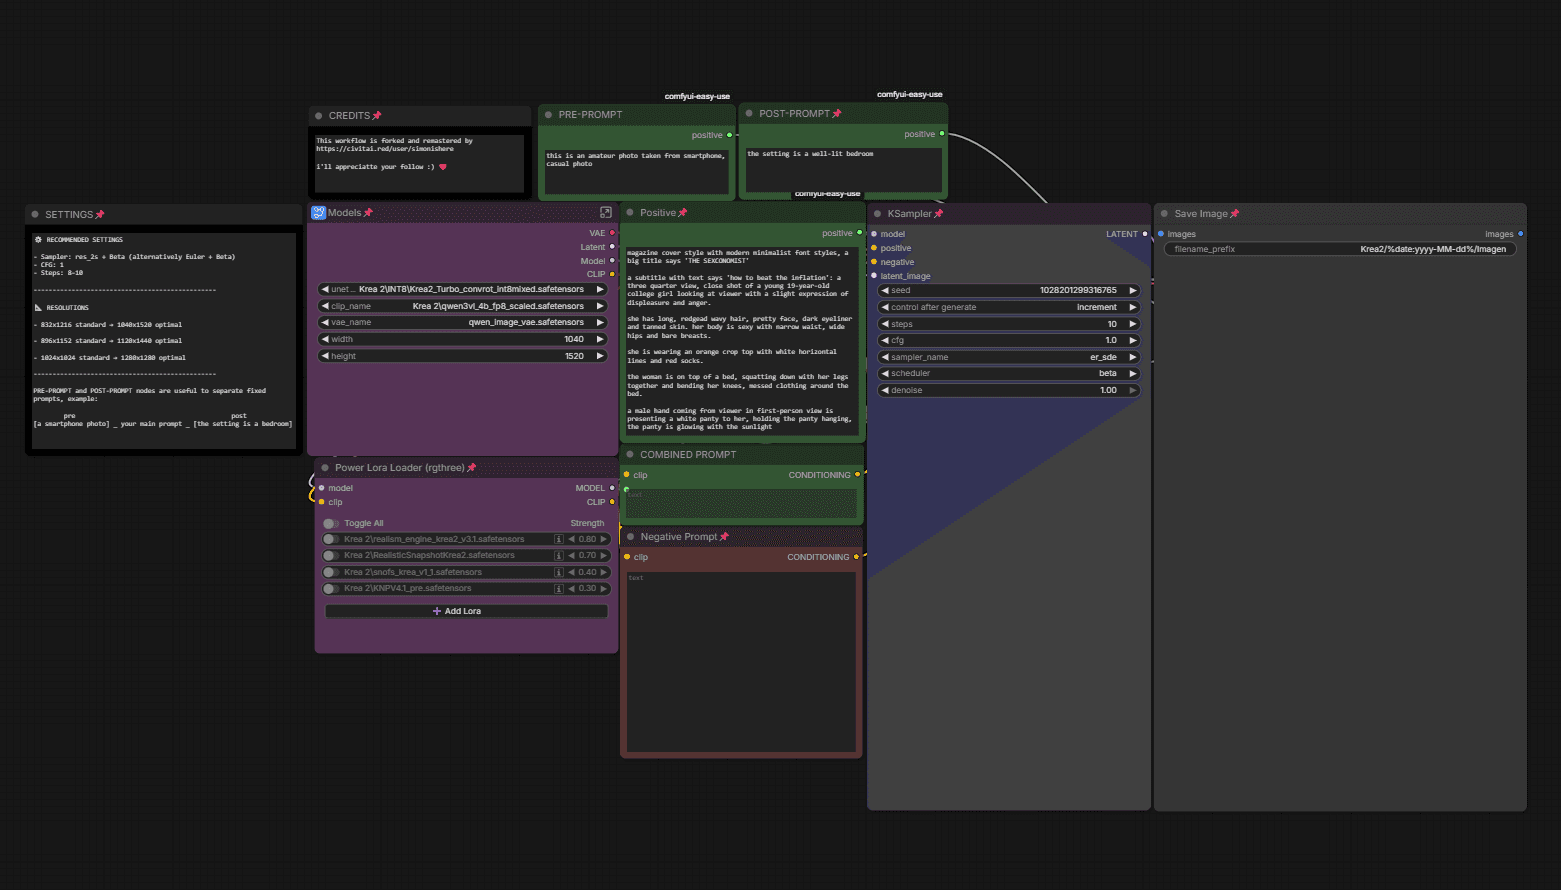Click the KSampler negative input port
Viewport: 1561px width, 890px height.
(x=874, y=262)
